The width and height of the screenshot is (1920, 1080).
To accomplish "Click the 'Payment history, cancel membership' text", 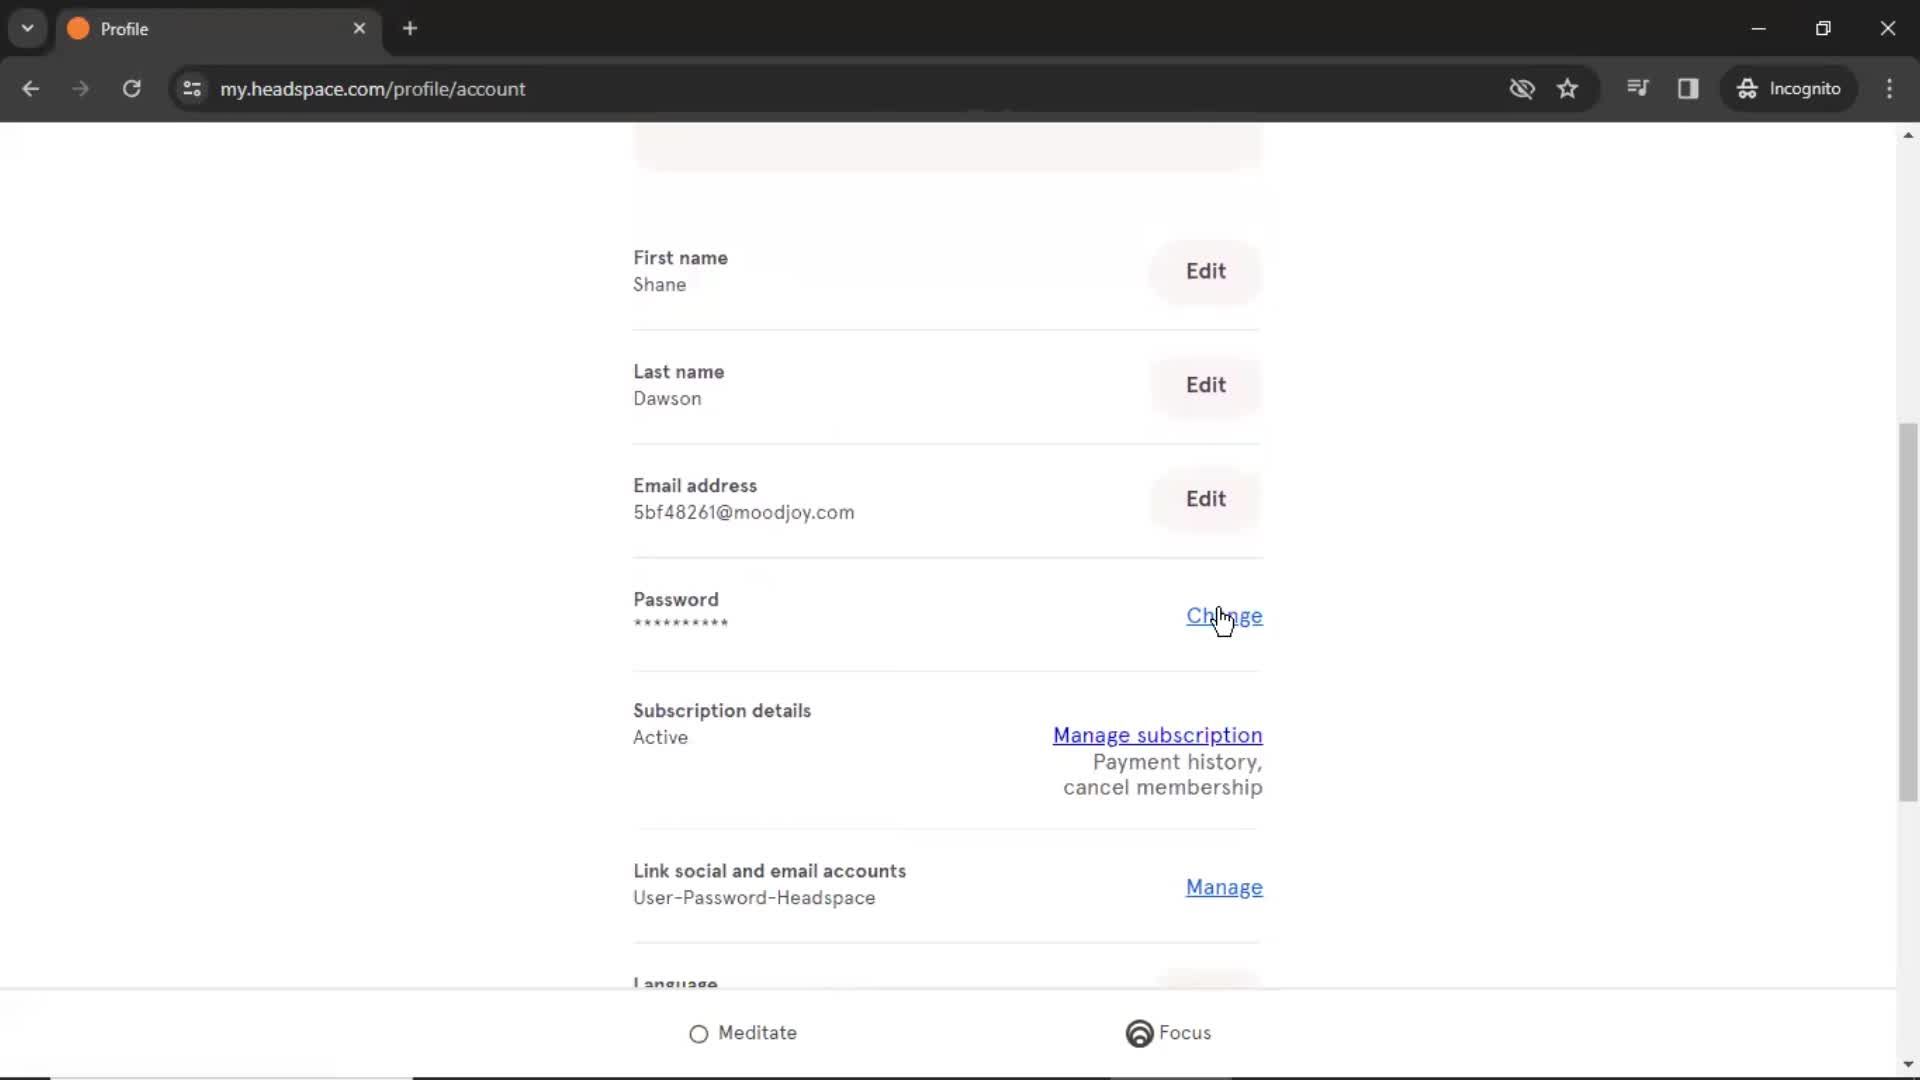I will [x=1162, y=775].
